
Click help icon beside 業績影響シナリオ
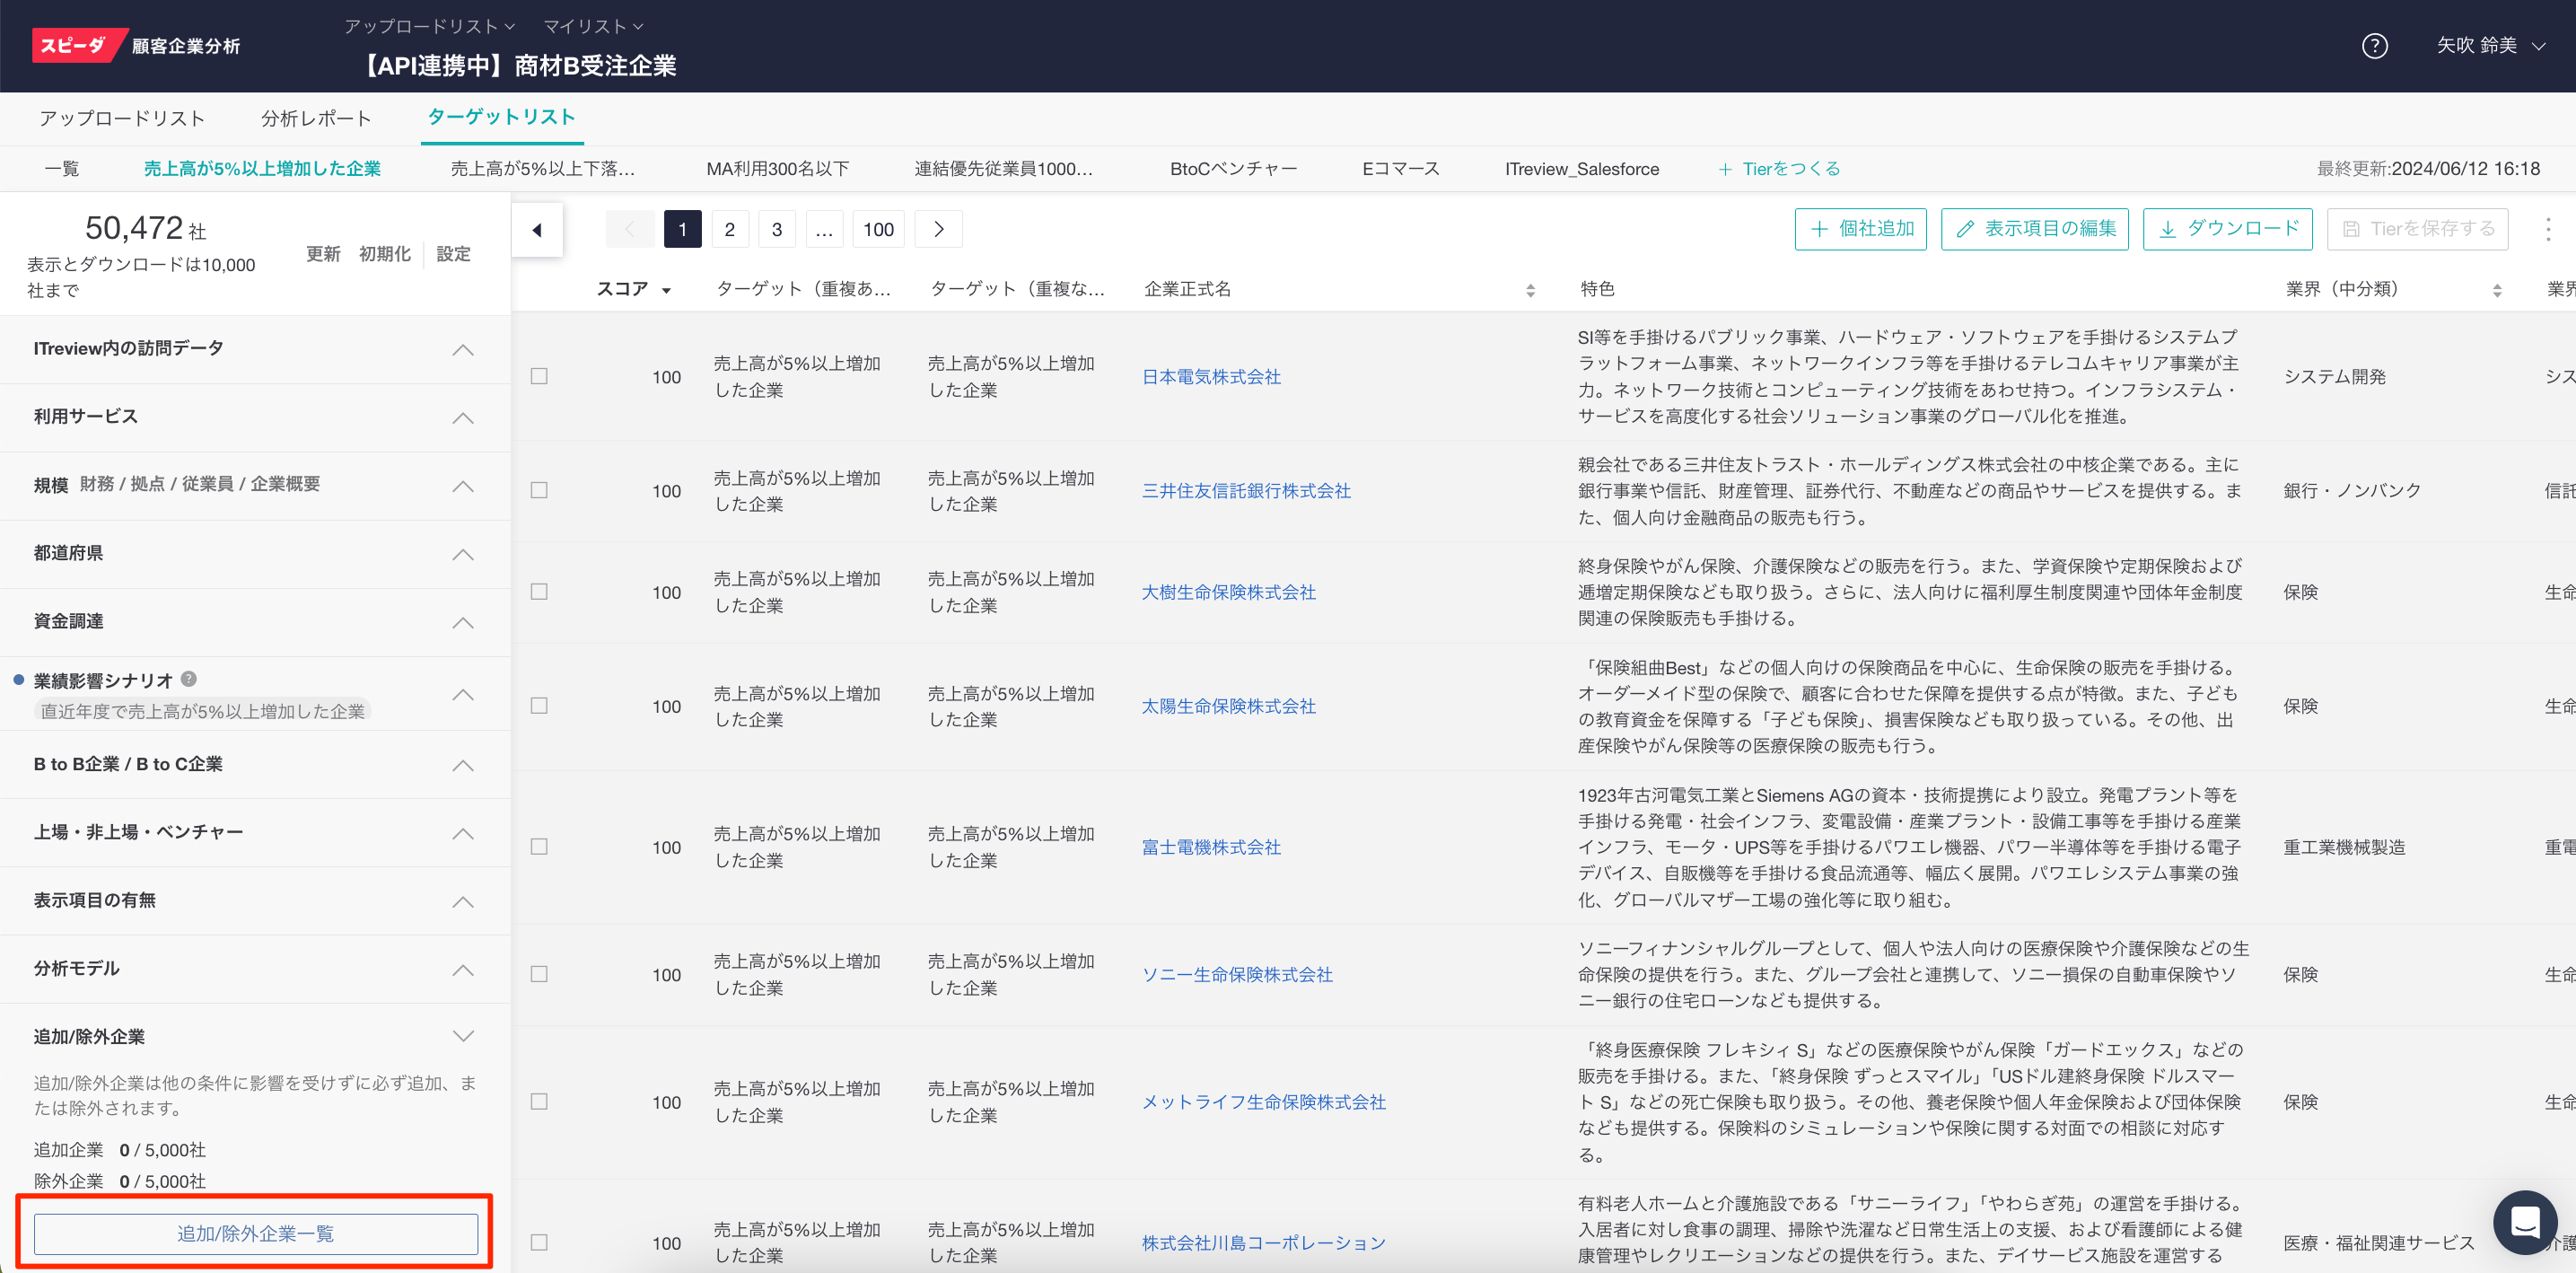(x=189, y=679)
